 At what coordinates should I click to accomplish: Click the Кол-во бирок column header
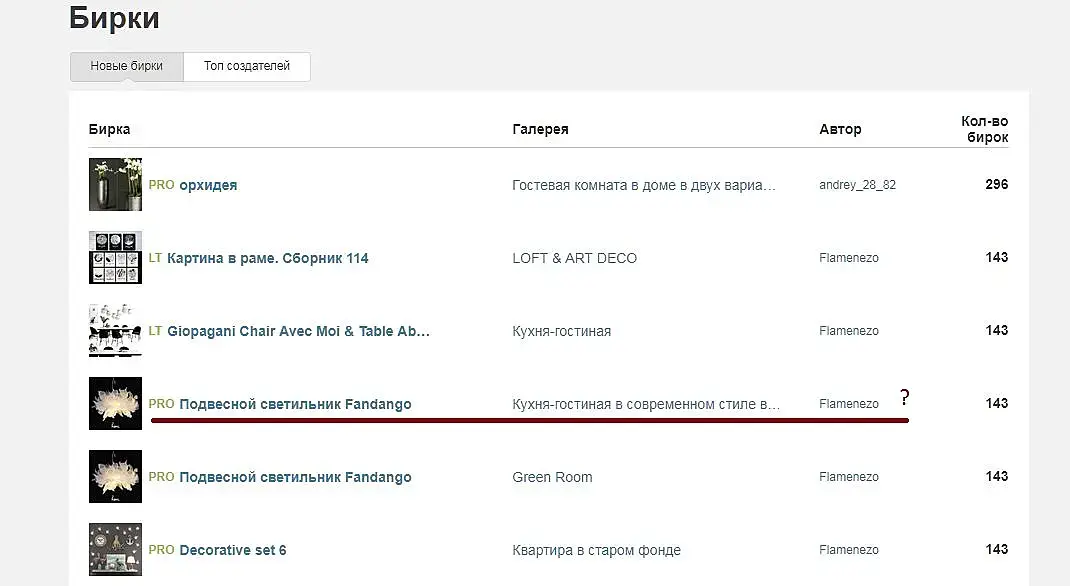point(984,129)
